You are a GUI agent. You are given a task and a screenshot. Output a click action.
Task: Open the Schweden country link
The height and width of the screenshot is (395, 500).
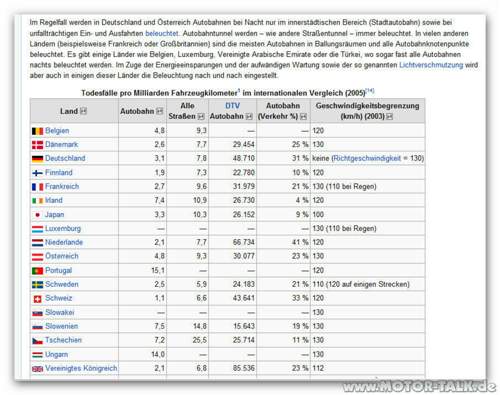[x=62, y=284]
